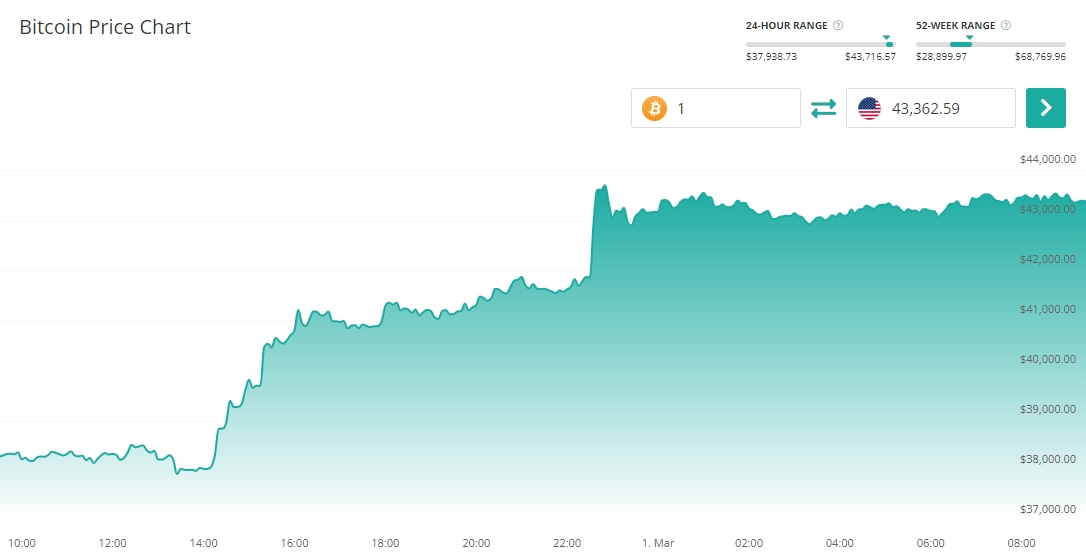Click the 24-HOUR RANGE label text
This screenshot has height=558, width=1086.
point(787,25)
